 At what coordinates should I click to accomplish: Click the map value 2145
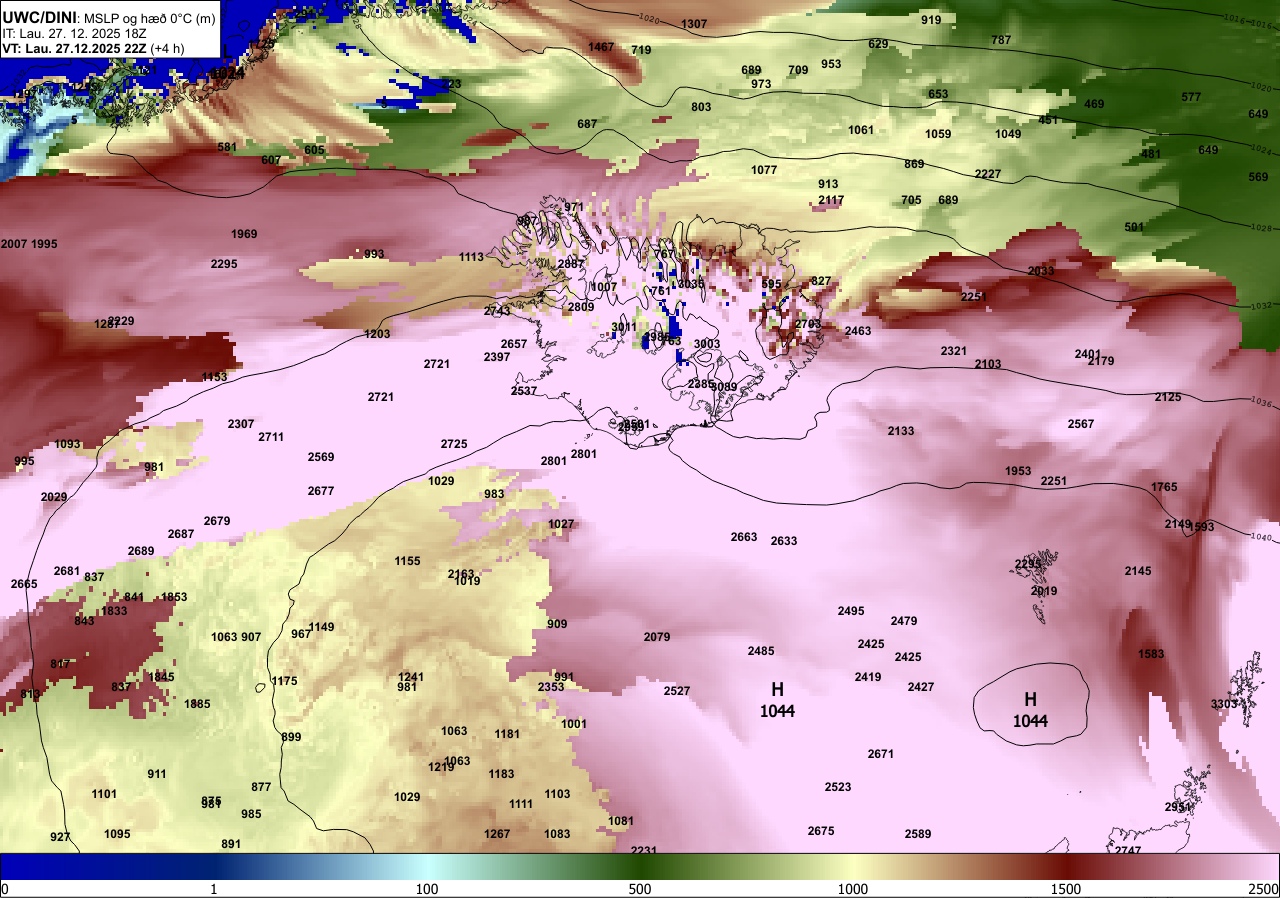[1138, 571]
